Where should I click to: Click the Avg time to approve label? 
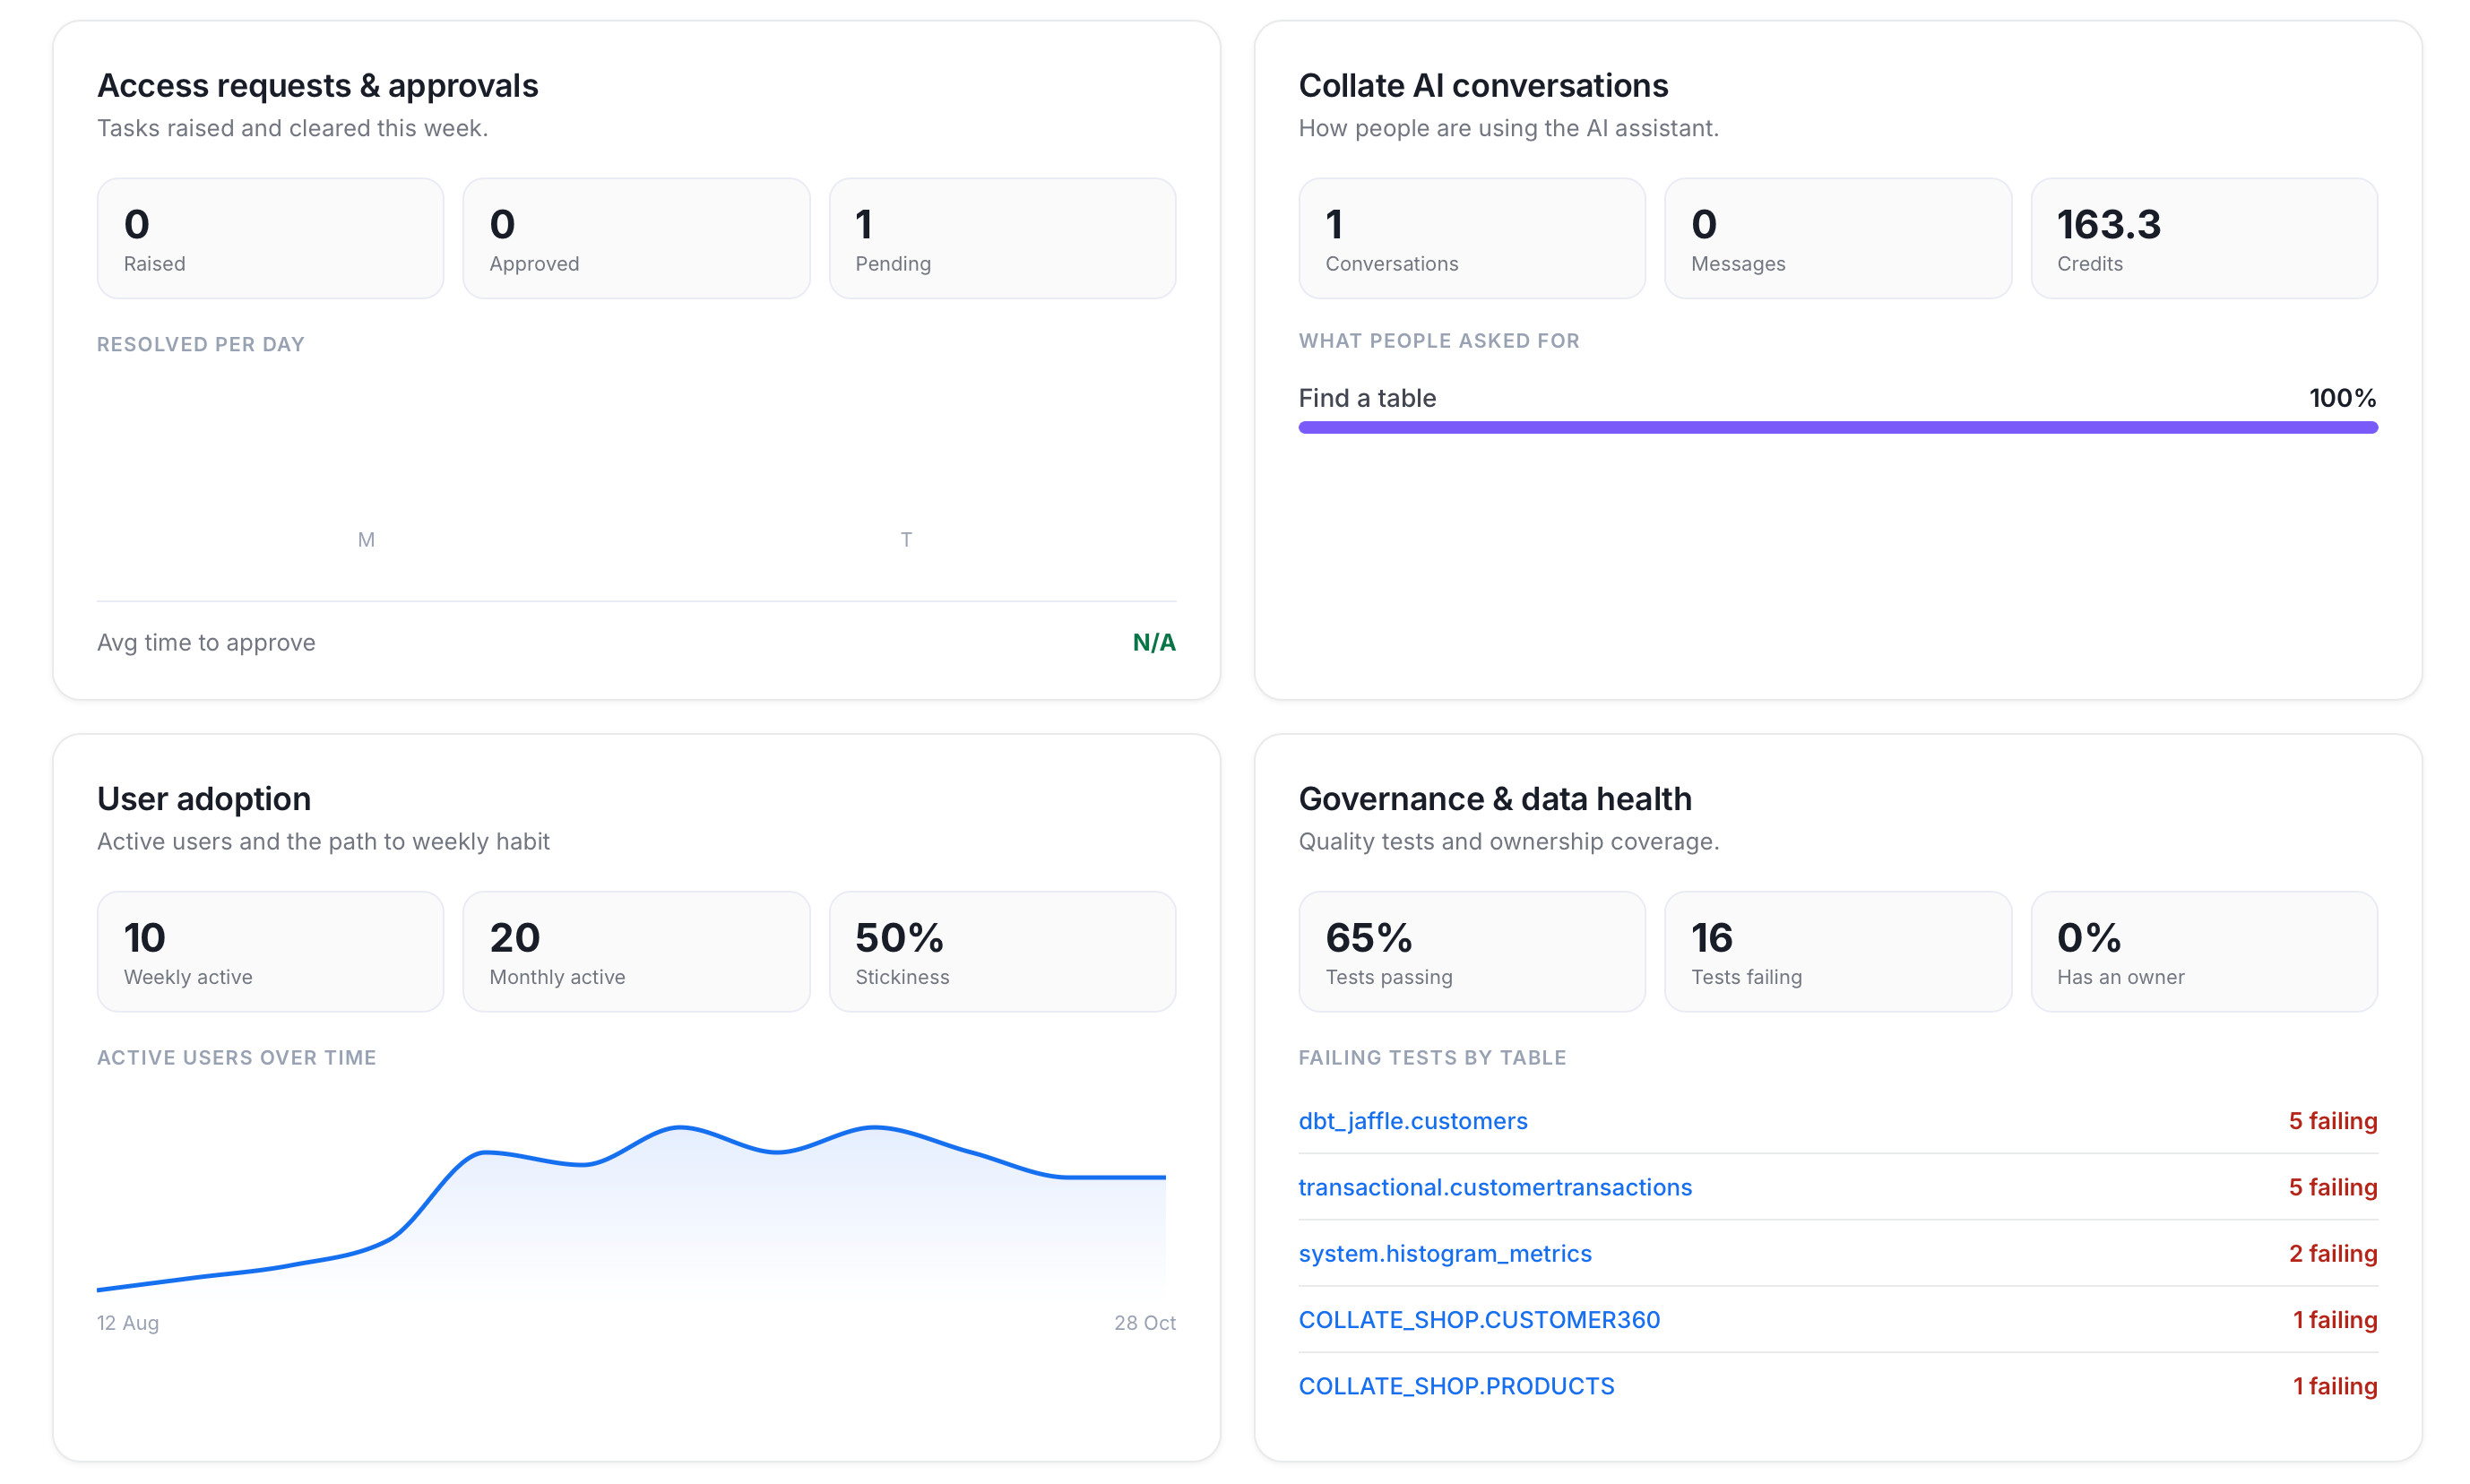[x=206, y=642]
